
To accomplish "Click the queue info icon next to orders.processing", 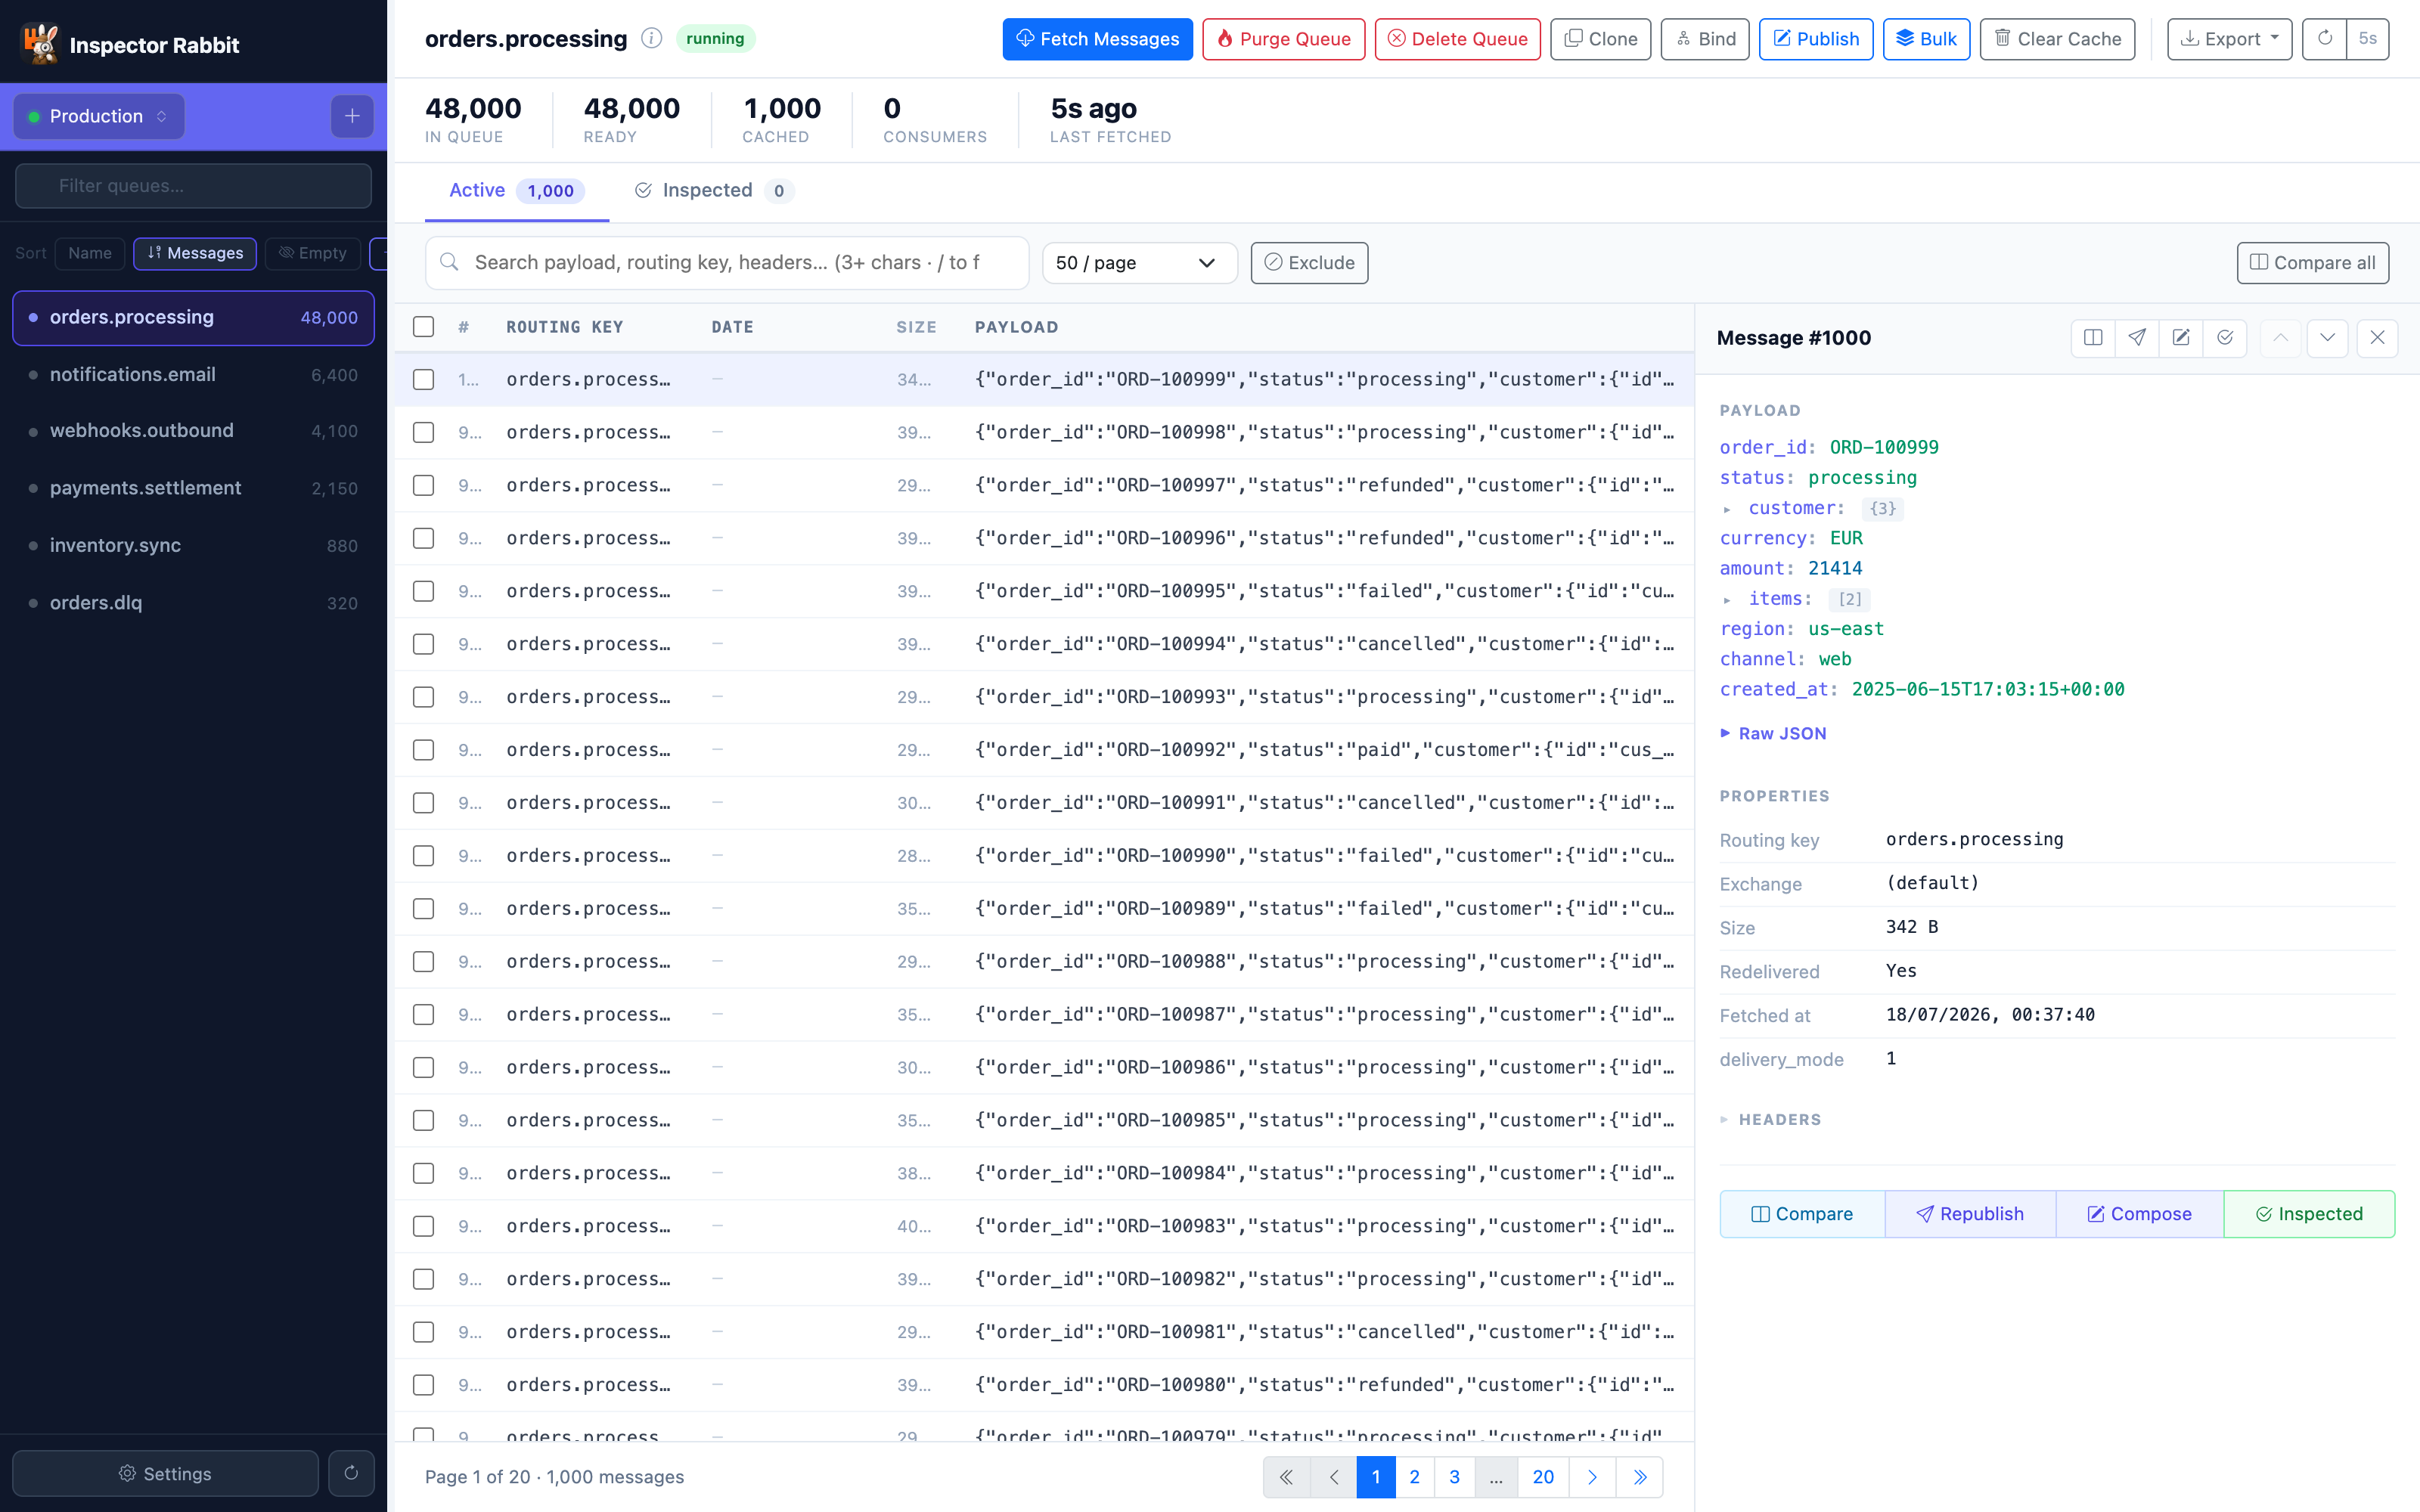I will pos(651,39).
